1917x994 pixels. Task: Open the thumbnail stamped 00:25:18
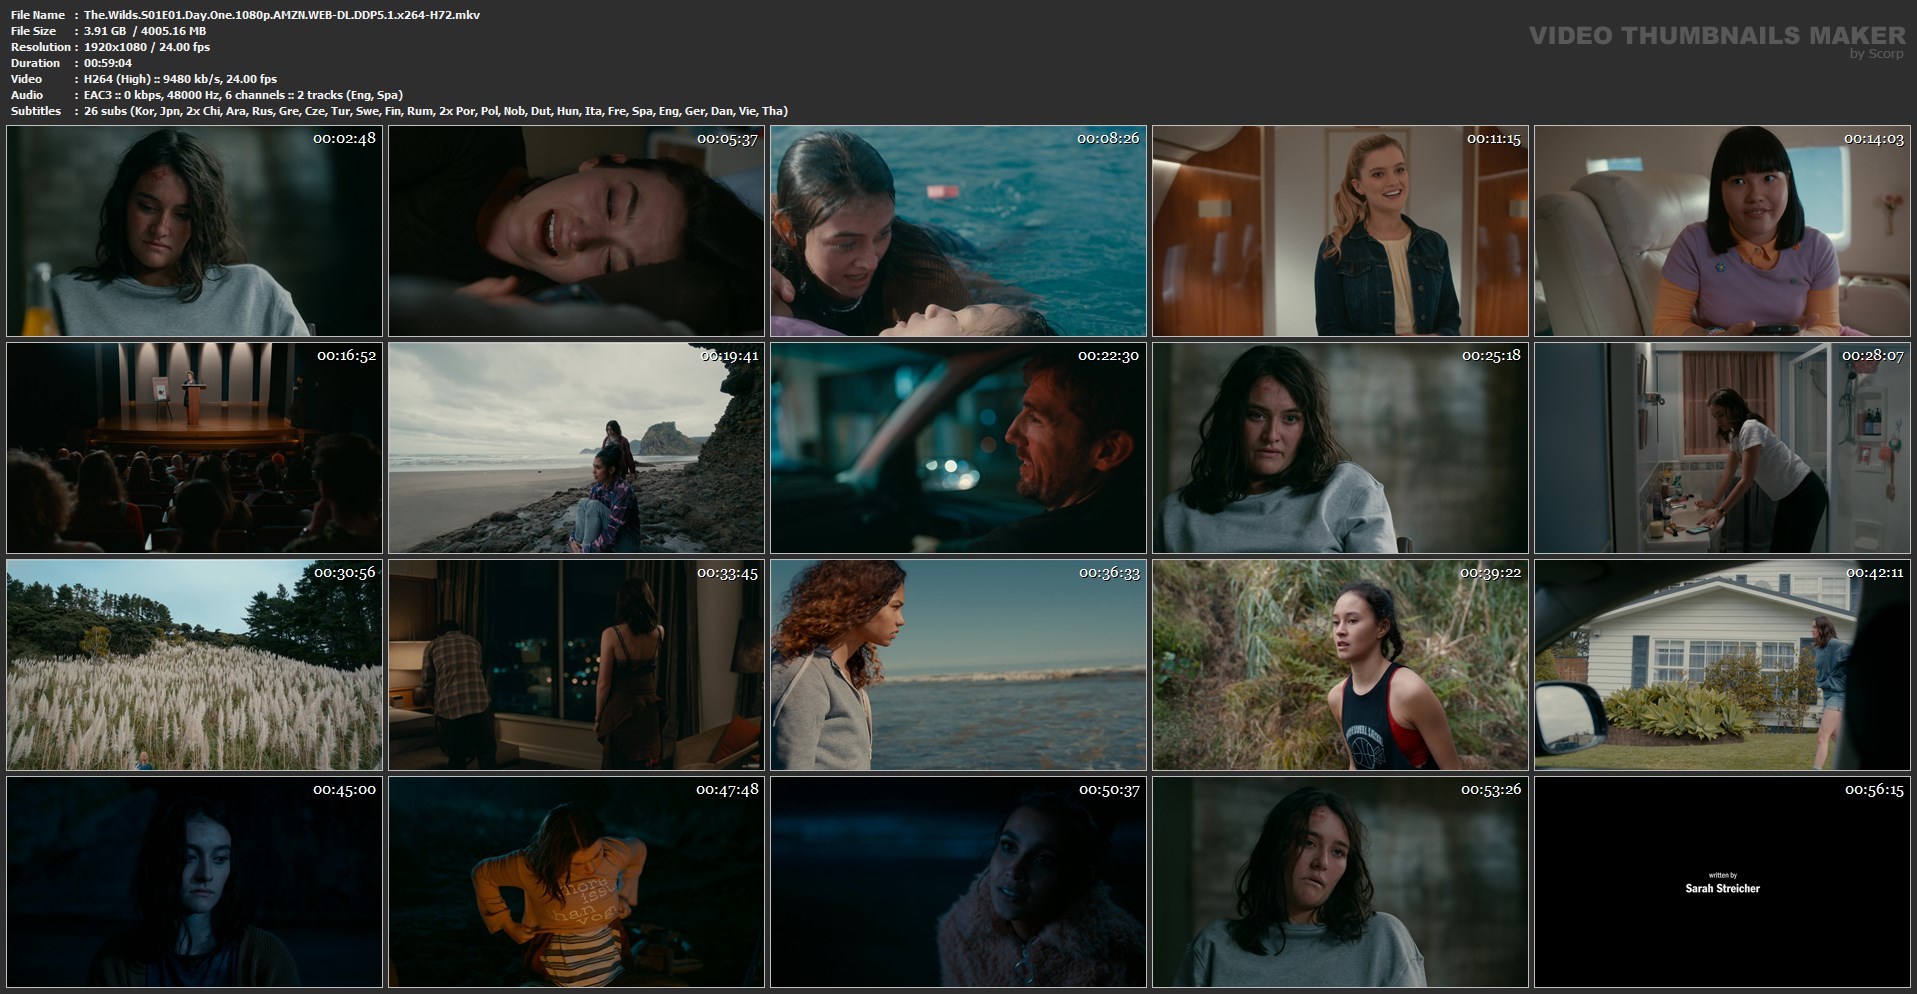(x=1340, y=448)
